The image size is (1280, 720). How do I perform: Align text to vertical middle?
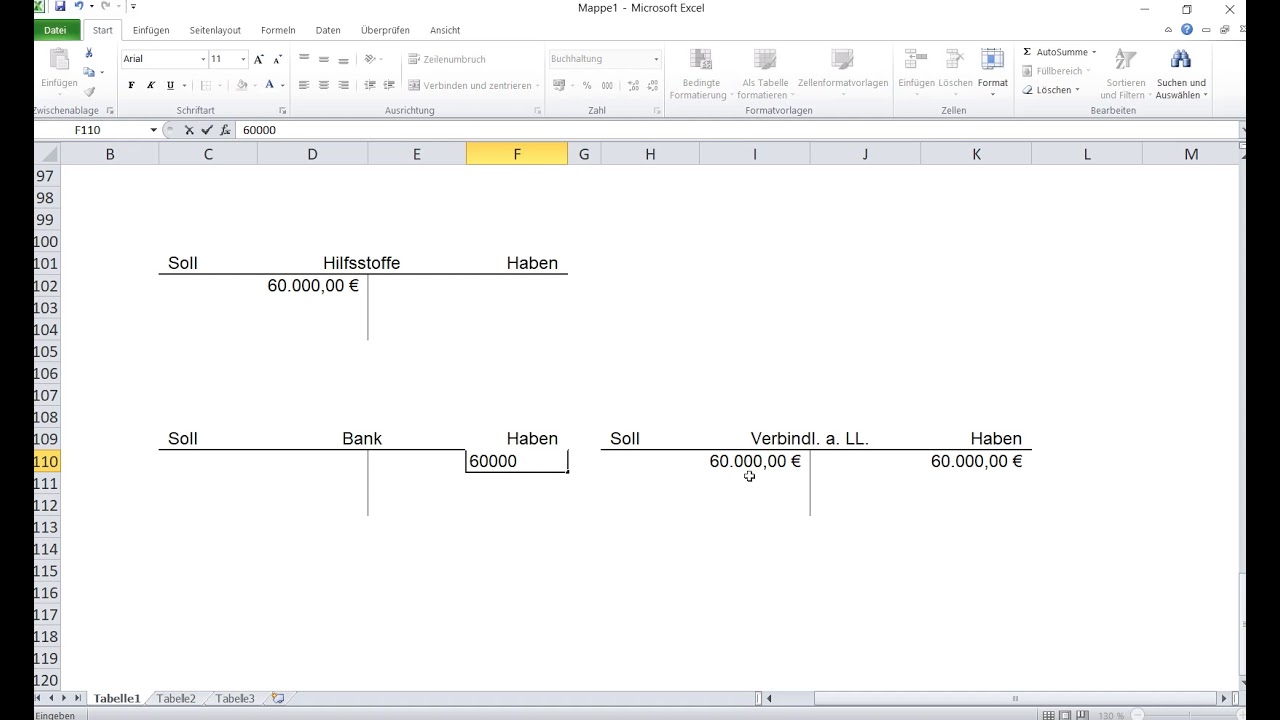(x=324, y=59)
